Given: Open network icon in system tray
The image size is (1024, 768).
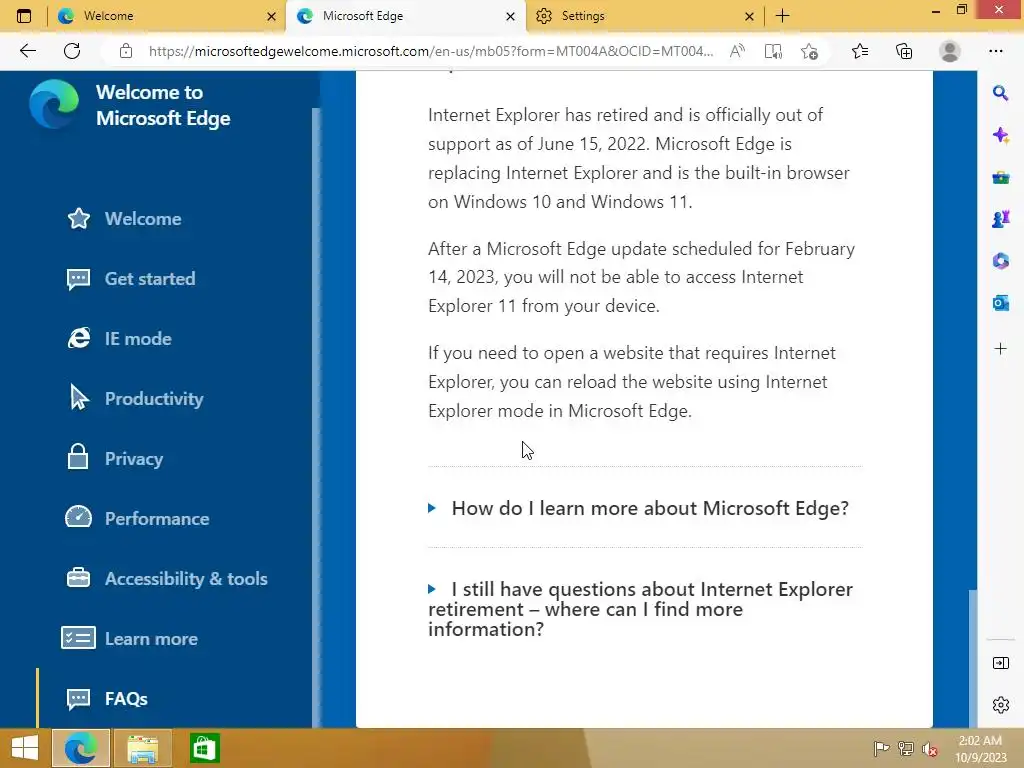Looking at the screenshot, I should pos(906,748).
